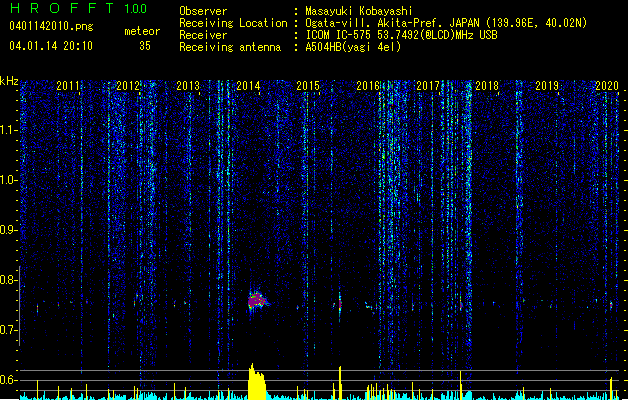Click the 'Observer' field label
Screen dimensions: 629x400
coord(203,11)
